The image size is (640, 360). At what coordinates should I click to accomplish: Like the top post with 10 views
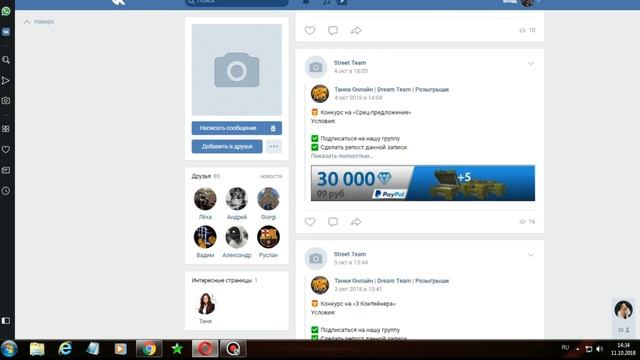click(310, 30)
